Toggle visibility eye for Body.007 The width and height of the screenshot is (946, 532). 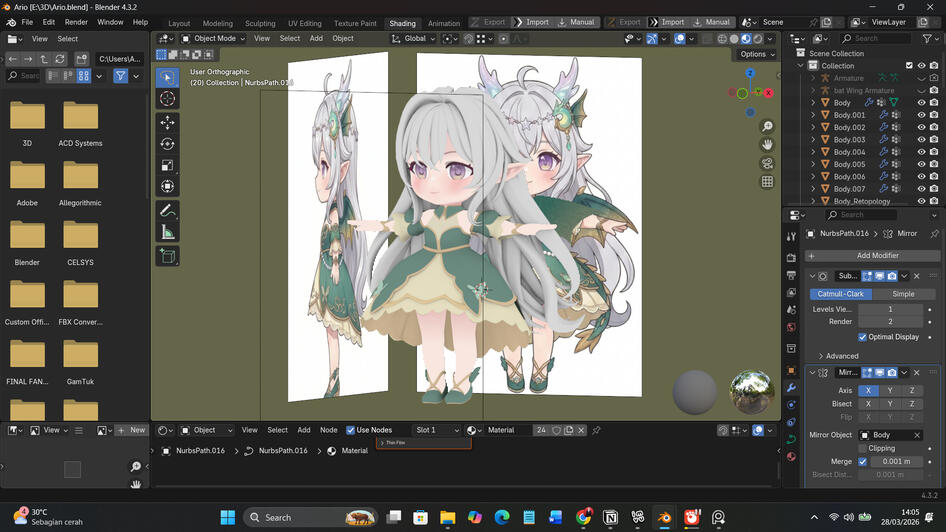(x=921, y=189)
